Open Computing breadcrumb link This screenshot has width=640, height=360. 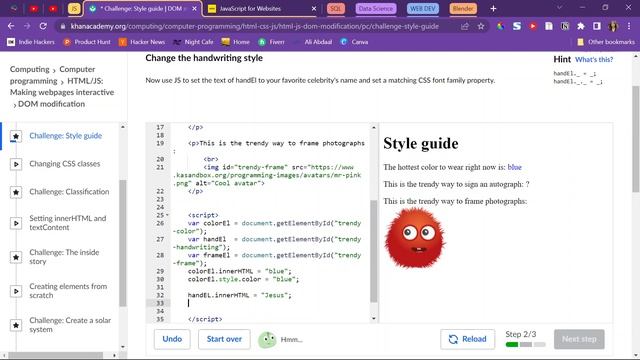click(29, 69)
